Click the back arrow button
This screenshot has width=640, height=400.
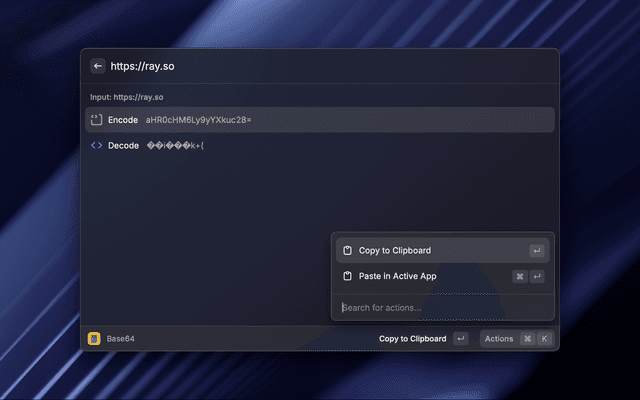point(98,66)
